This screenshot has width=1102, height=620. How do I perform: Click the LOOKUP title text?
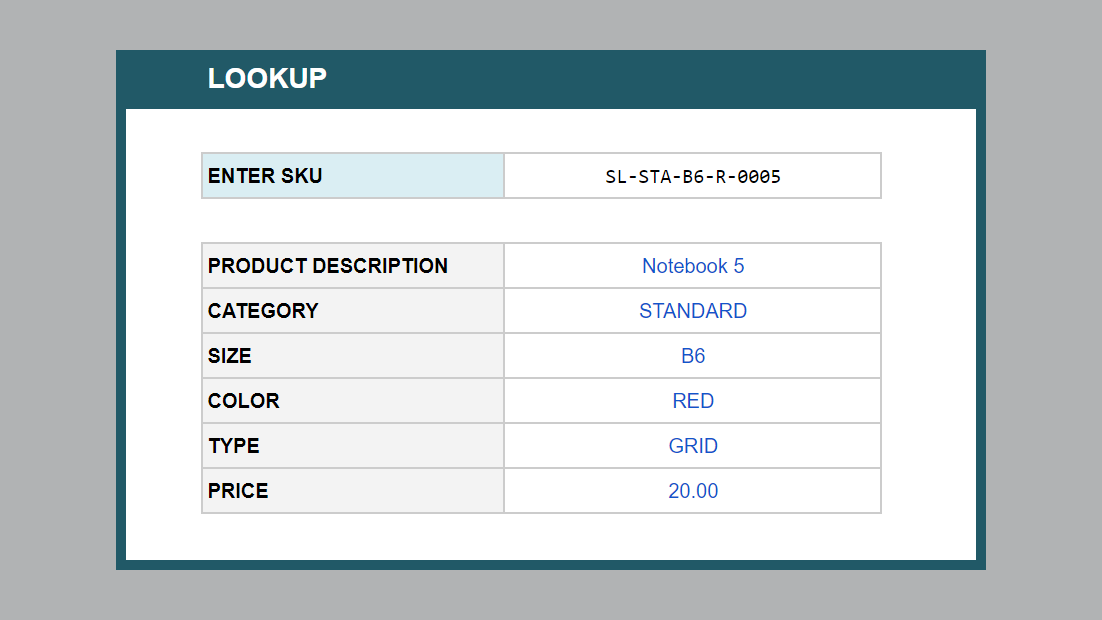[x=267, y=79]
